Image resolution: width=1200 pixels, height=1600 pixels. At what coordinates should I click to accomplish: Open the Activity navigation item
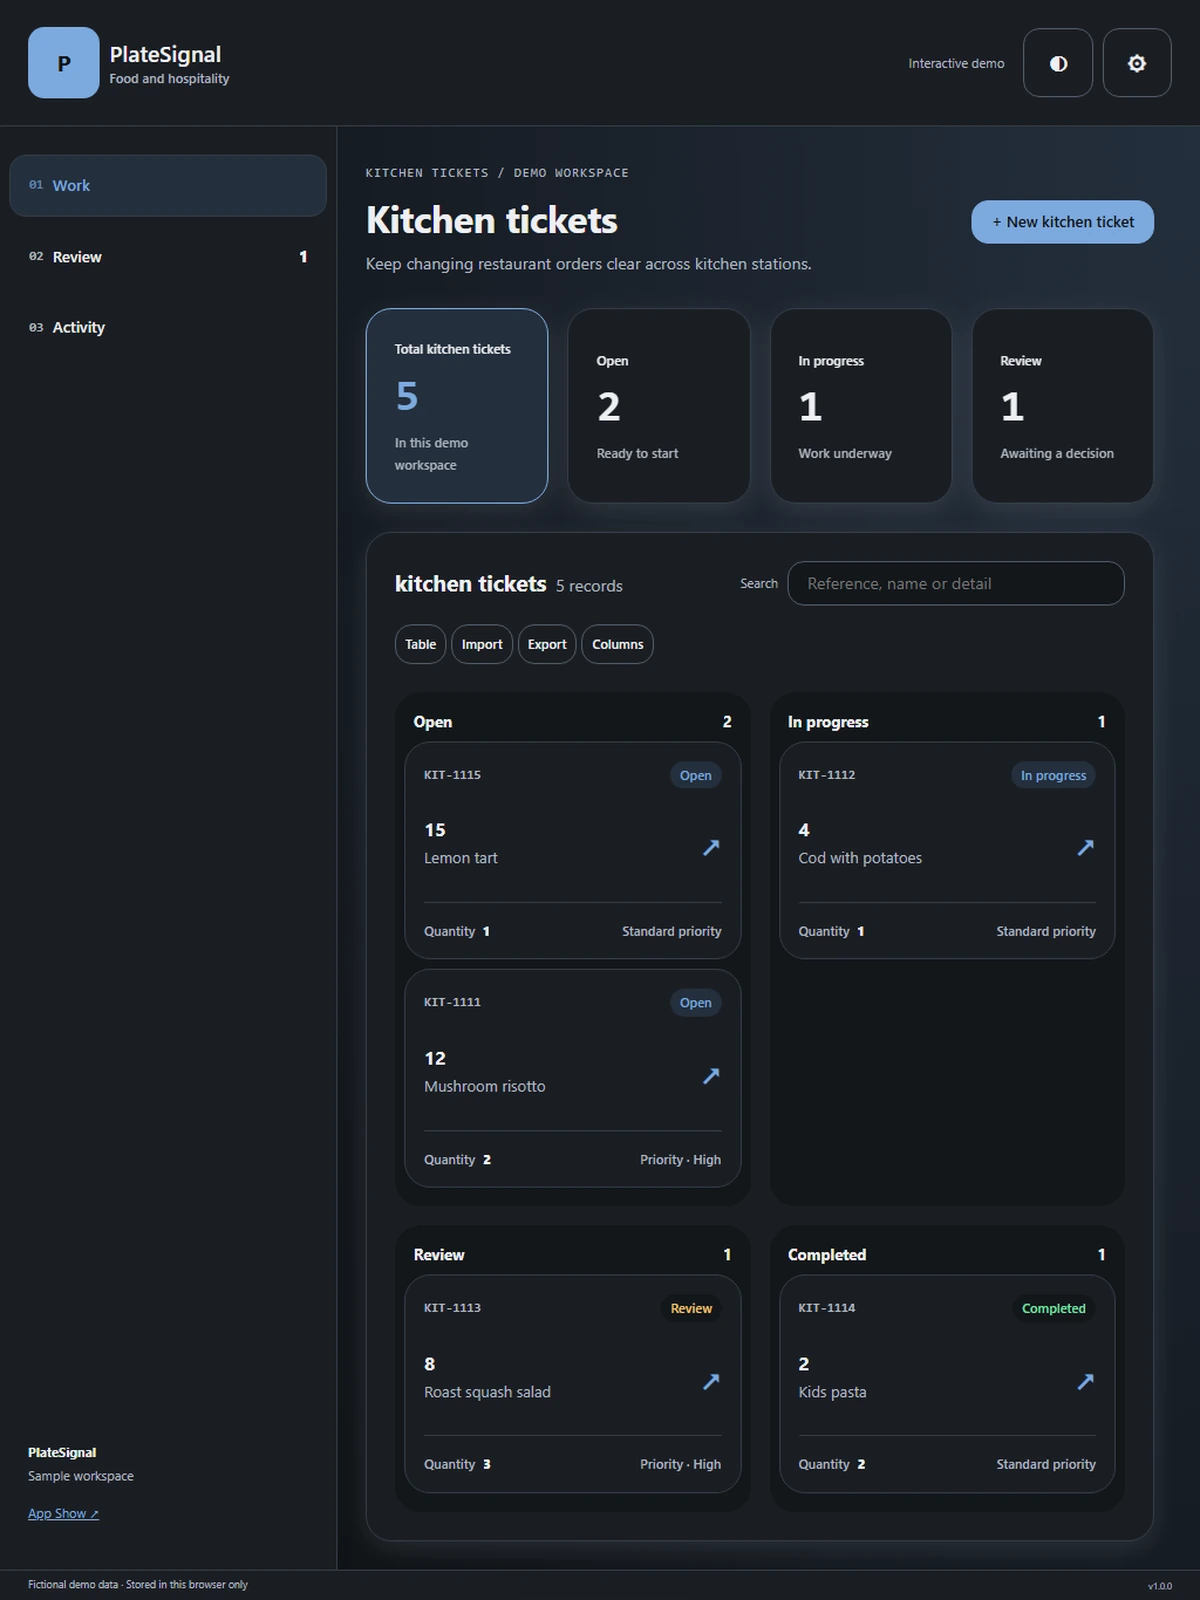(168, 327)
